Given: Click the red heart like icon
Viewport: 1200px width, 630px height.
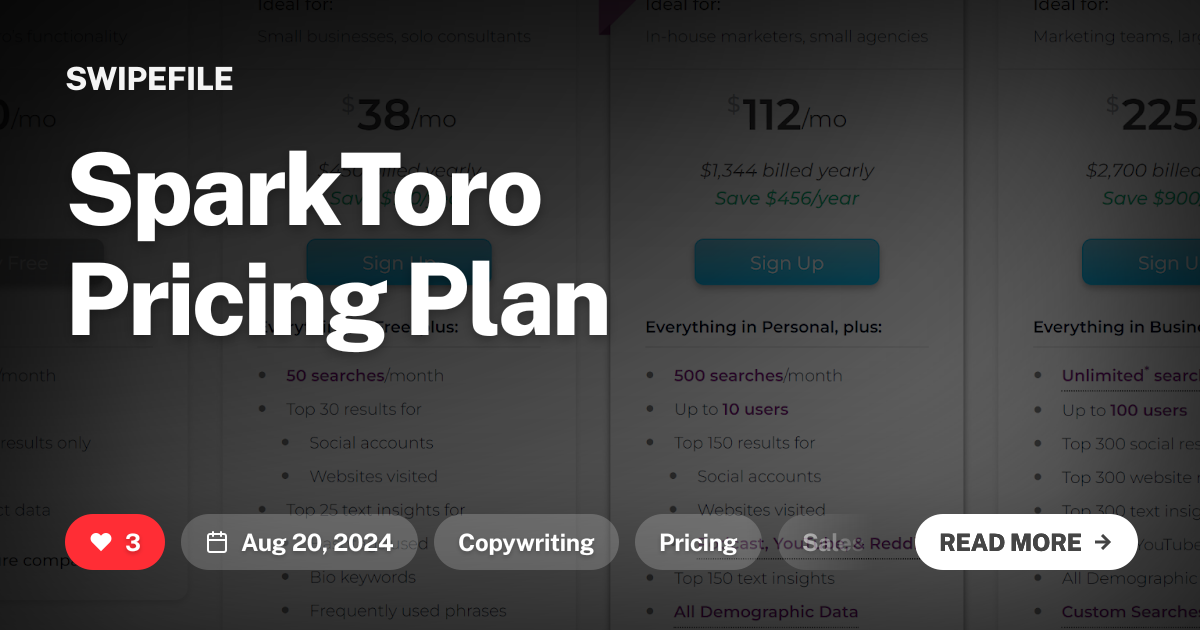Looking at the screenshot, I should point(100,542).
